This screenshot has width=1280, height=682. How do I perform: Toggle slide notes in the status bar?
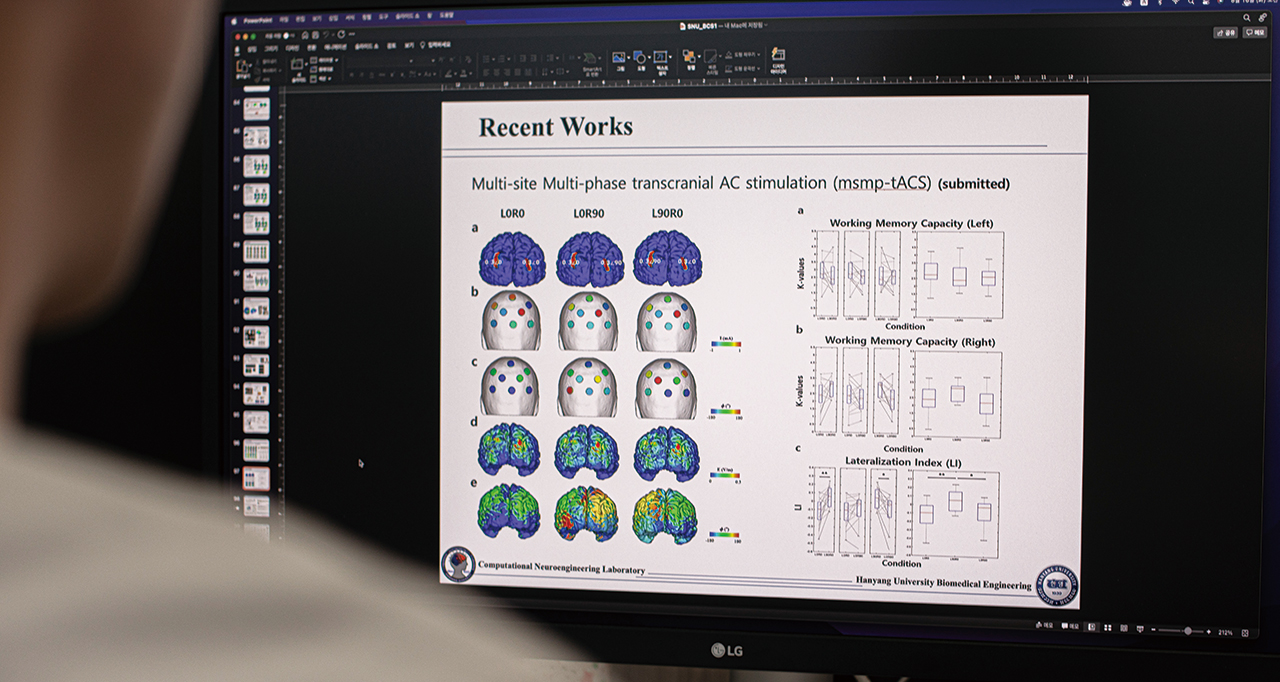click(1044, 625)
